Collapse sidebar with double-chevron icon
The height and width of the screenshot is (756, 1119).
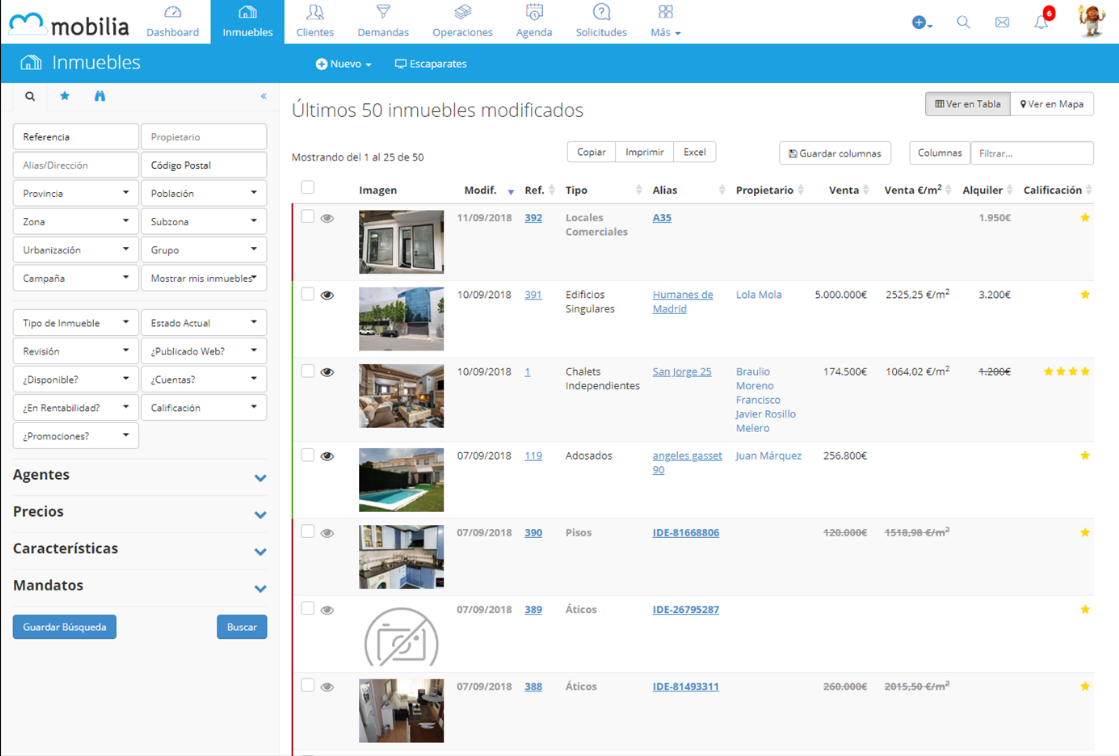pyautogui.click(x=263, y=96)
